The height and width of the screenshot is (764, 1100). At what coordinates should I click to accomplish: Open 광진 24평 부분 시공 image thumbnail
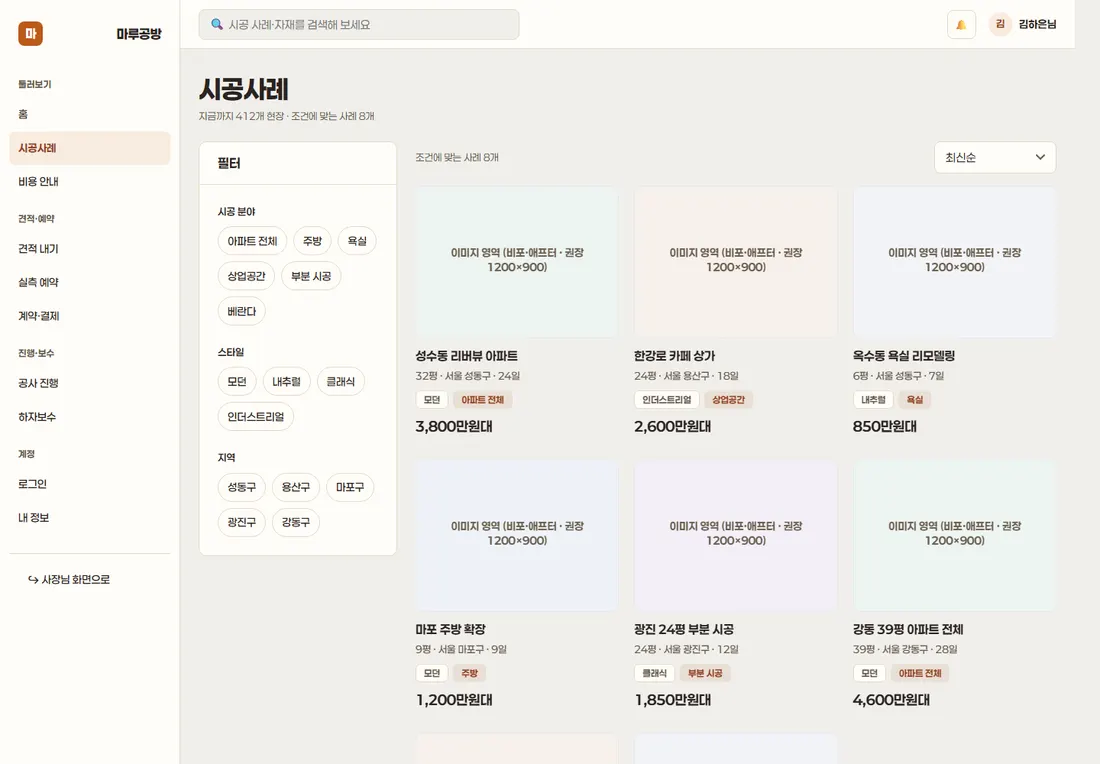tap(736, 535)
